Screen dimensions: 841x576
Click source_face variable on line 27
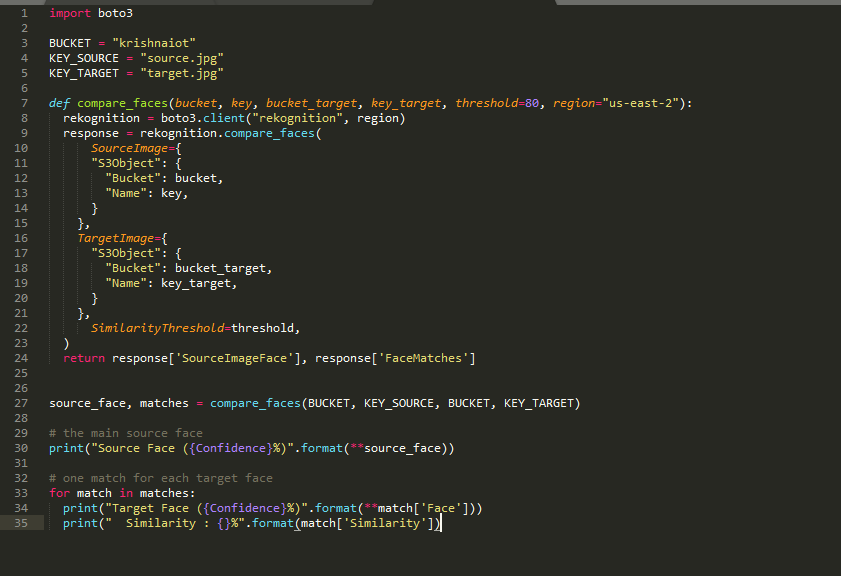tap(87, 403)
